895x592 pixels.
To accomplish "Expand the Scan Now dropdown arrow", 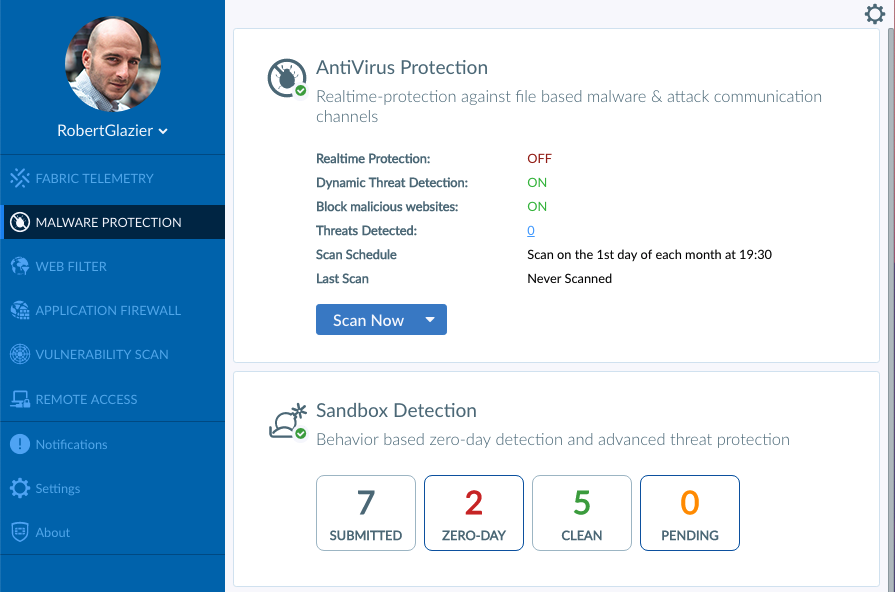I will pos(430,320).
